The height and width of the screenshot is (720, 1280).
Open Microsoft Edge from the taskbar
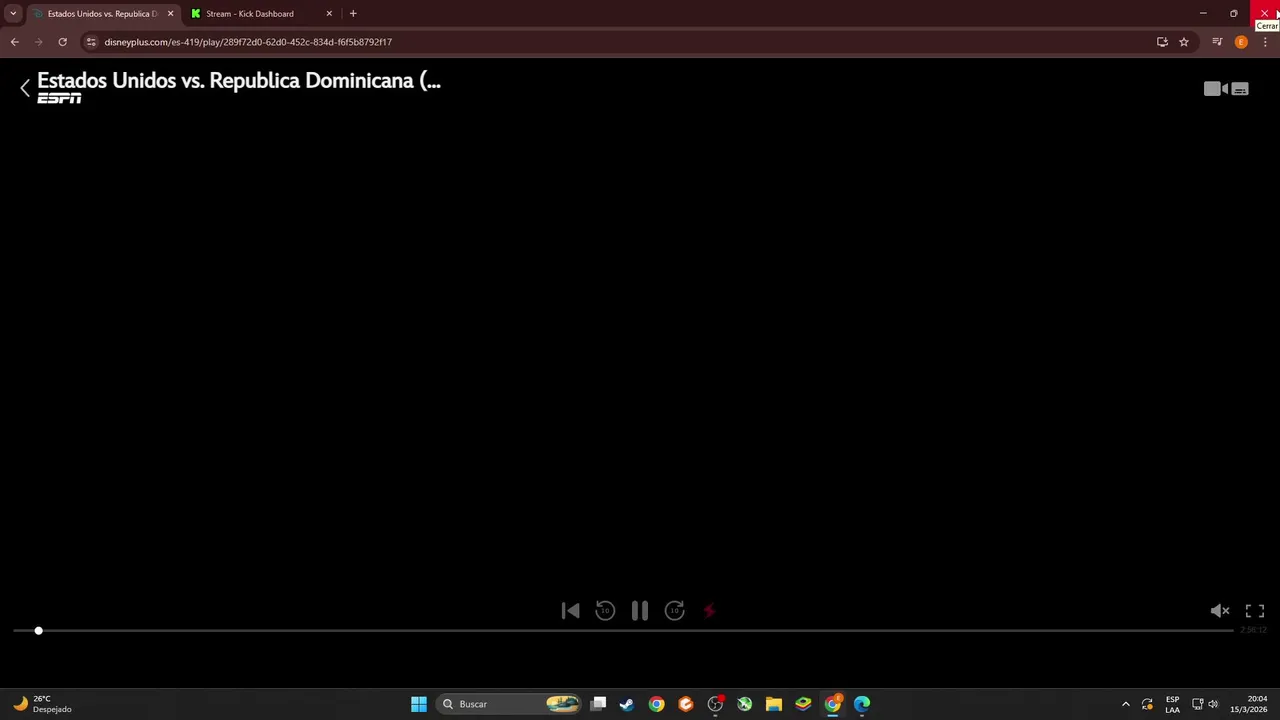click(x=862, y=704)
